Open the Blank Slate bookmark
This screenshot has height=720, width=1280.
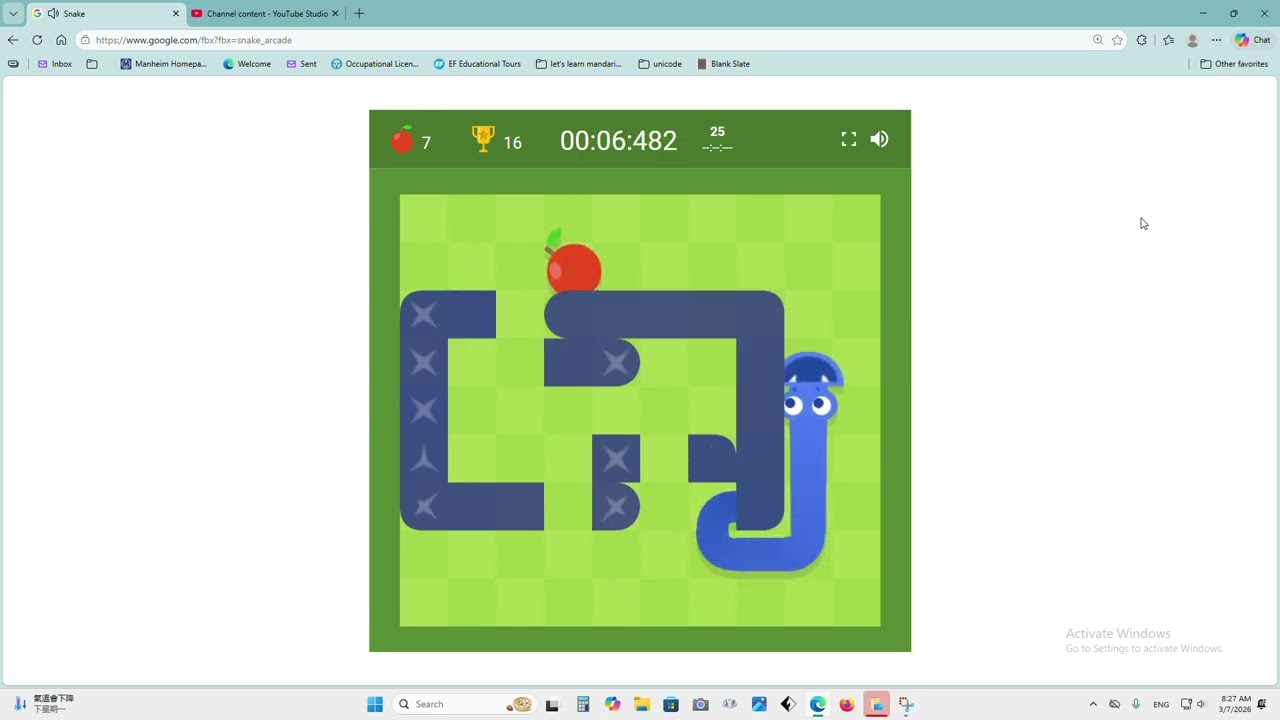[723, 64]
